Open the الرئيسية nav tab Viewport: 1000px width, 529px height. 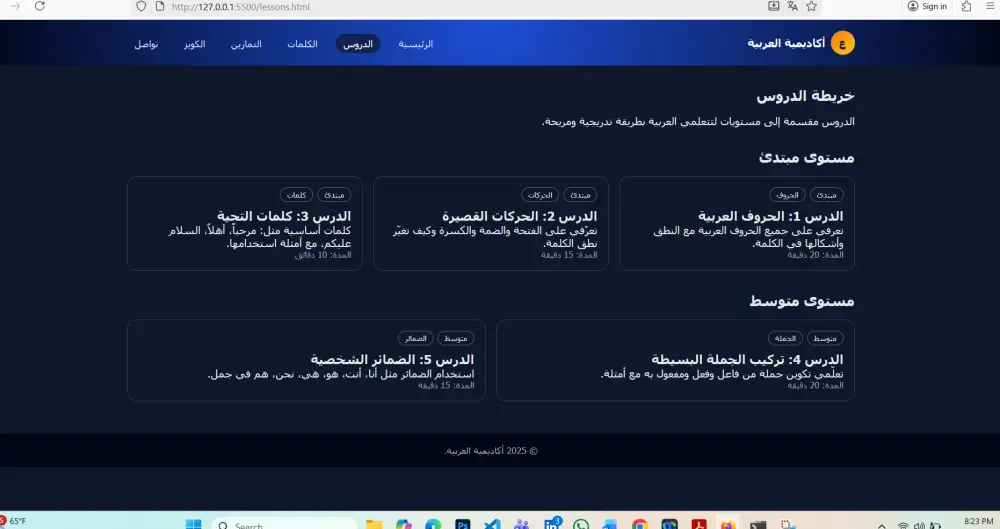pyautogui.click(x=416, y=44)
